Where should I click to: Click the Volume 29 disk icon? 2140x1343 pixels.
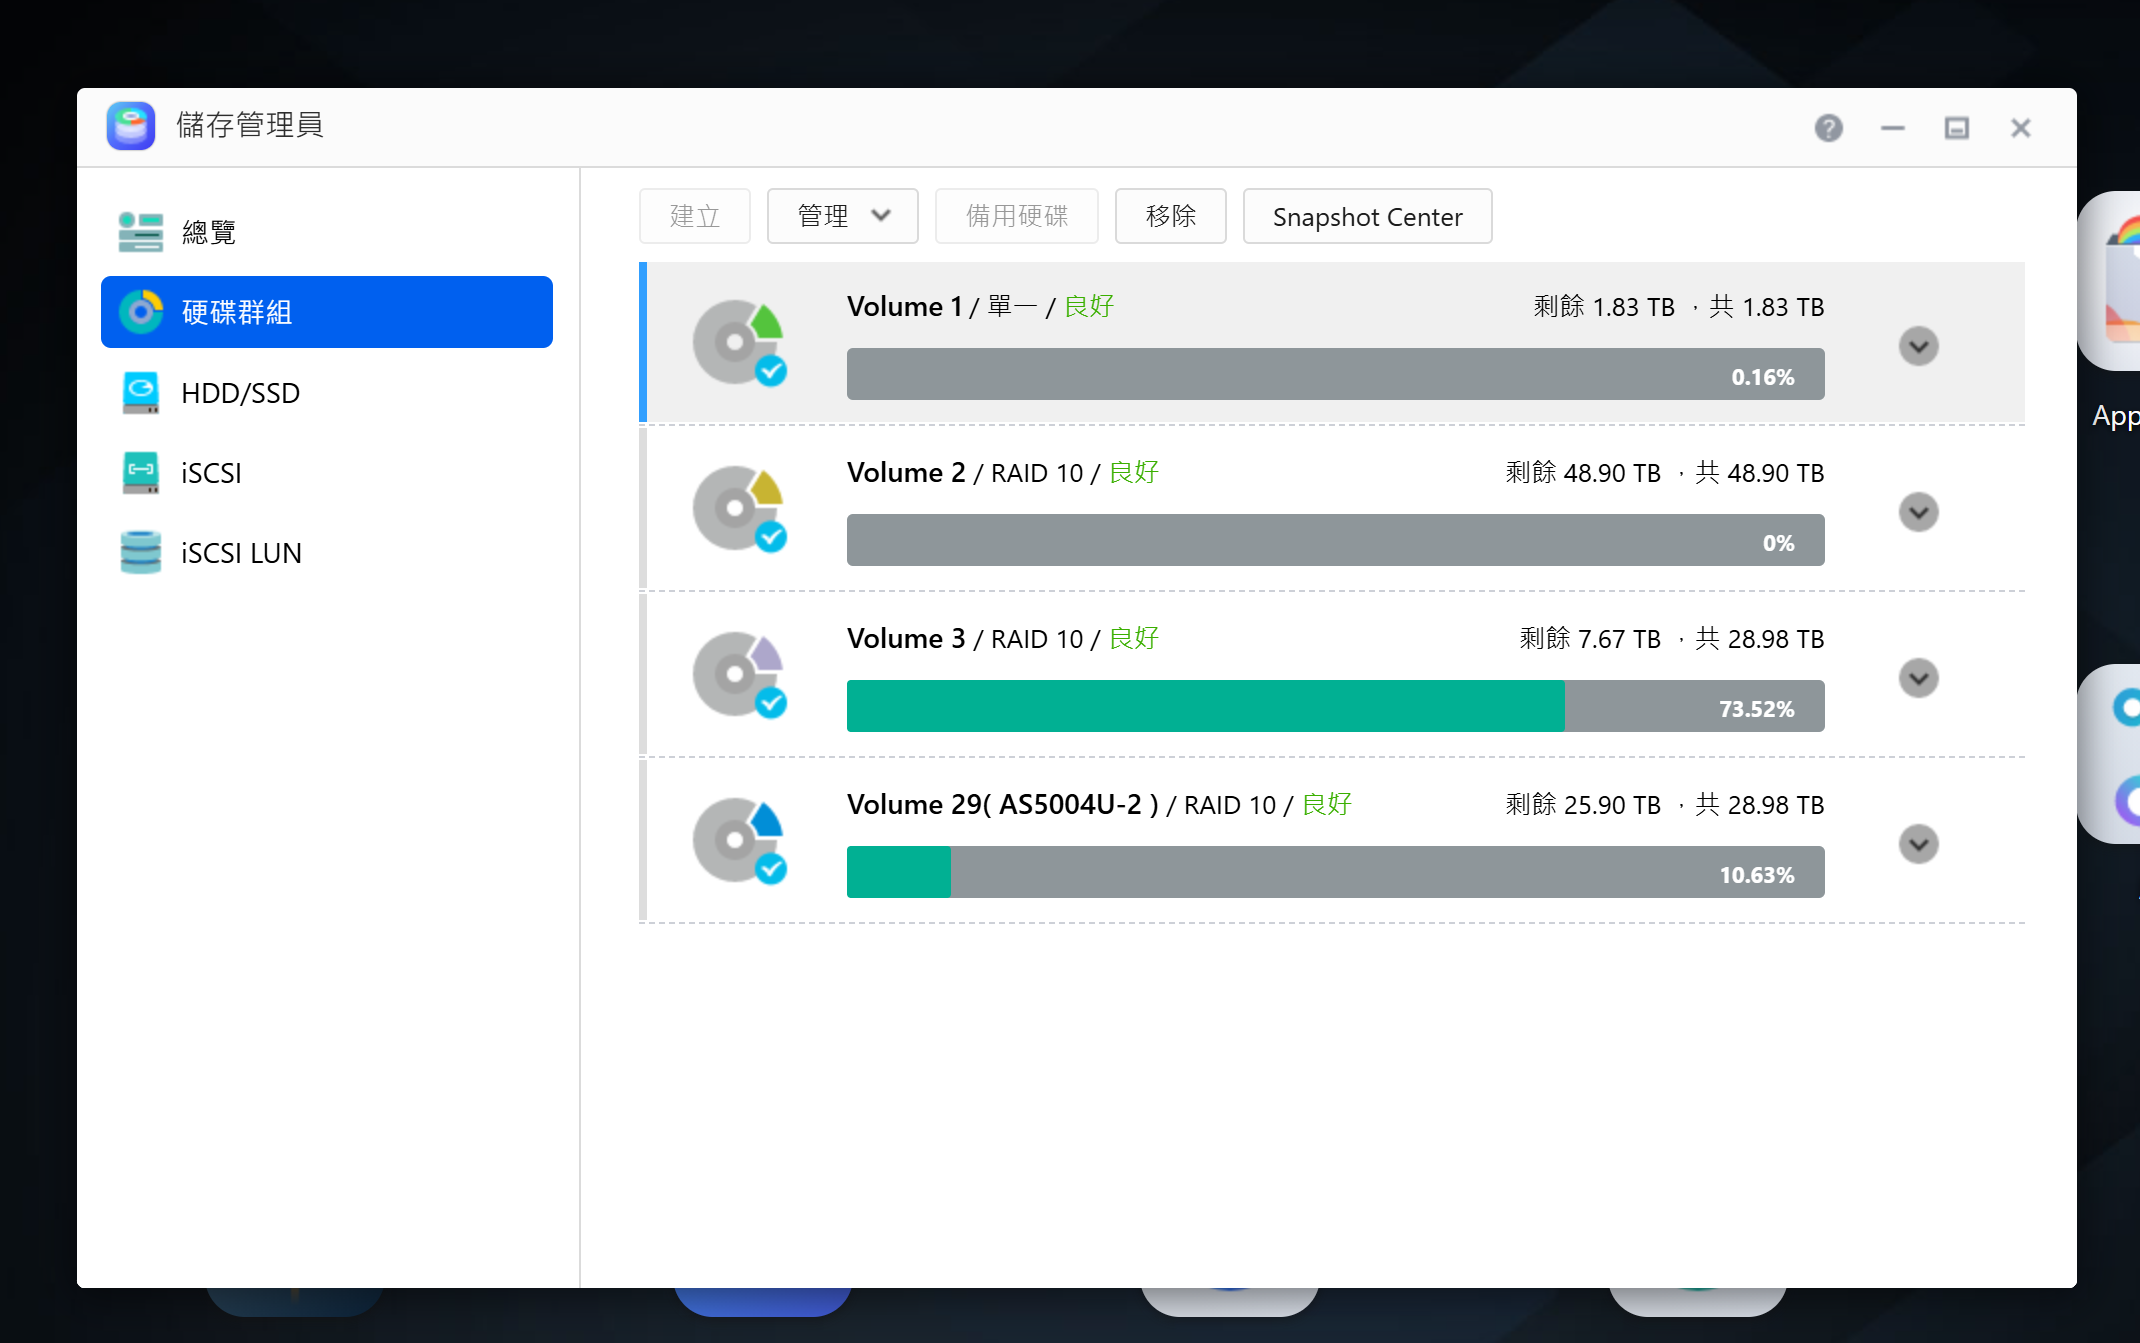(740, 841)
